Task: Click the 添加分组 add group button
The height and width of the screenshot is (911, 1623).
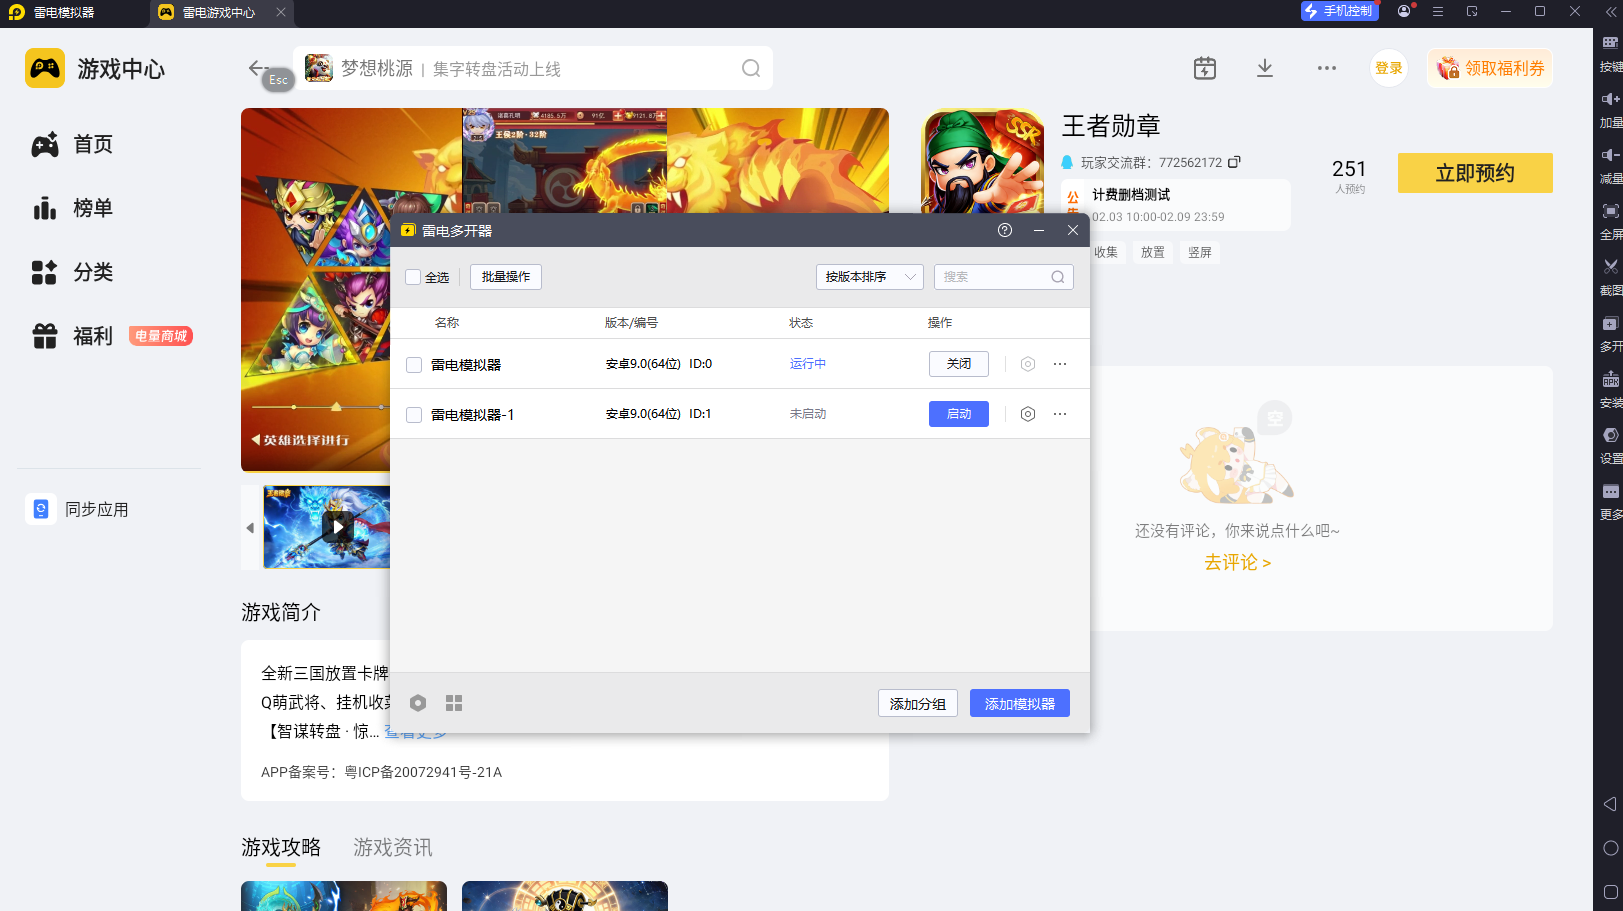Action: coord(918,704)
